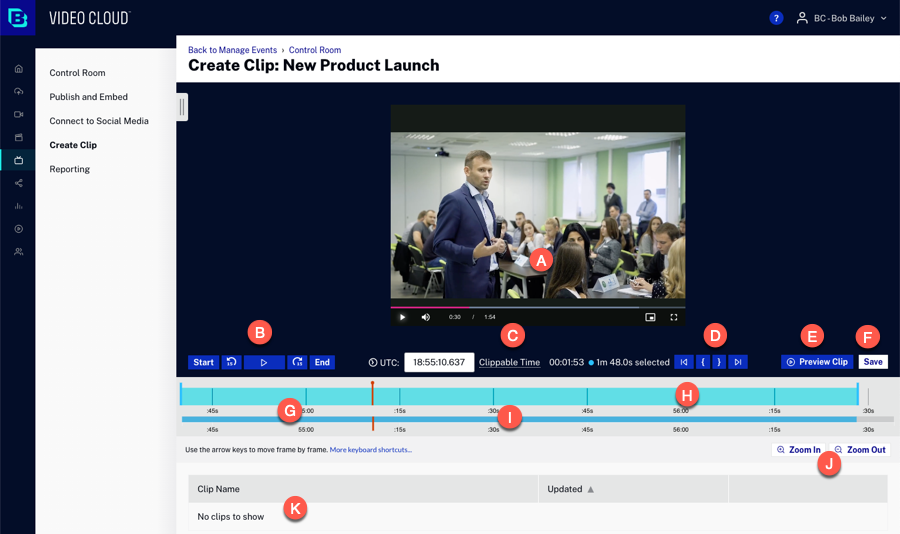
Task: Click the Preview Clip button
Action: 817,362
